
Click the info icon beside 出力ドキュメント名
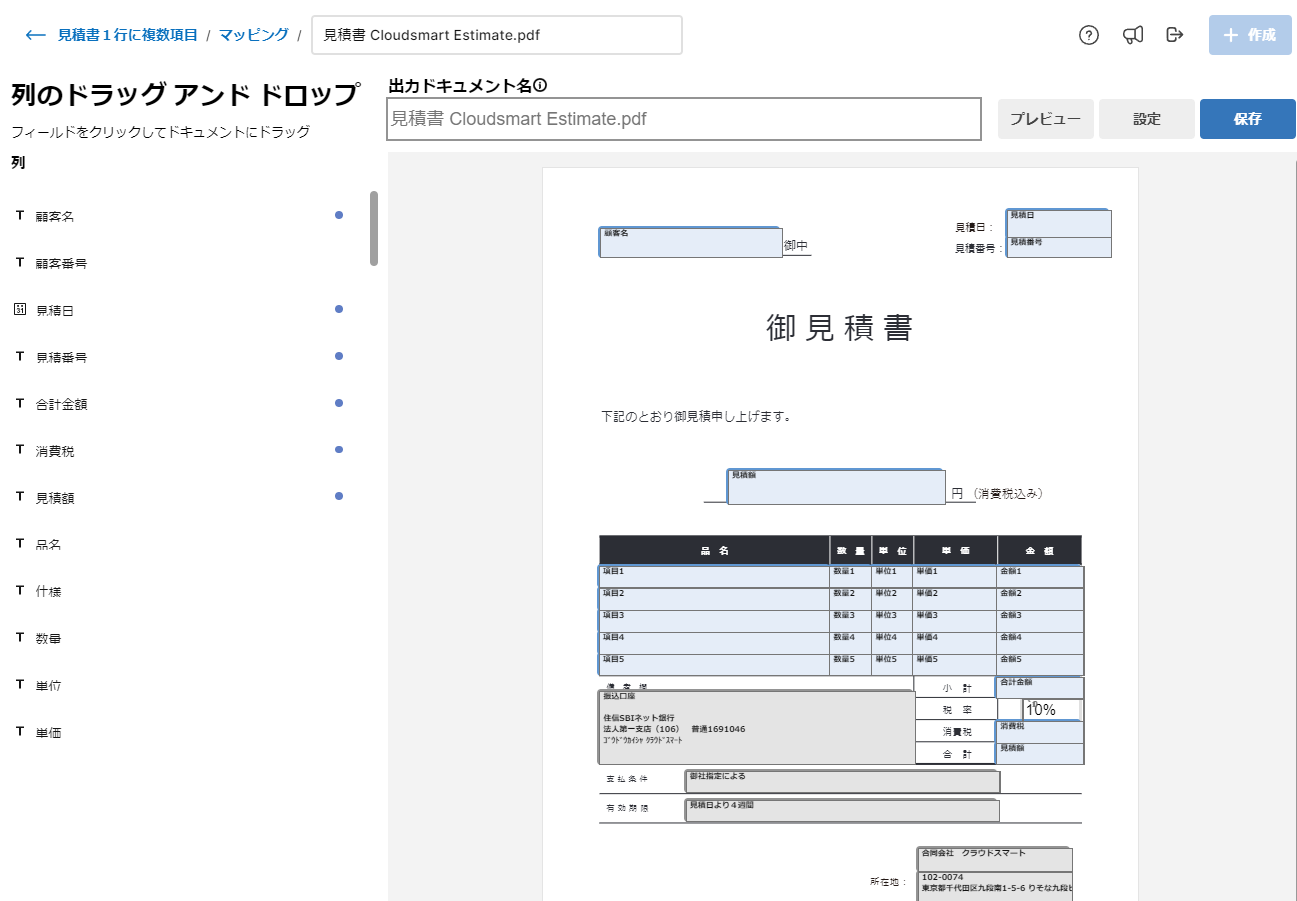540,86
